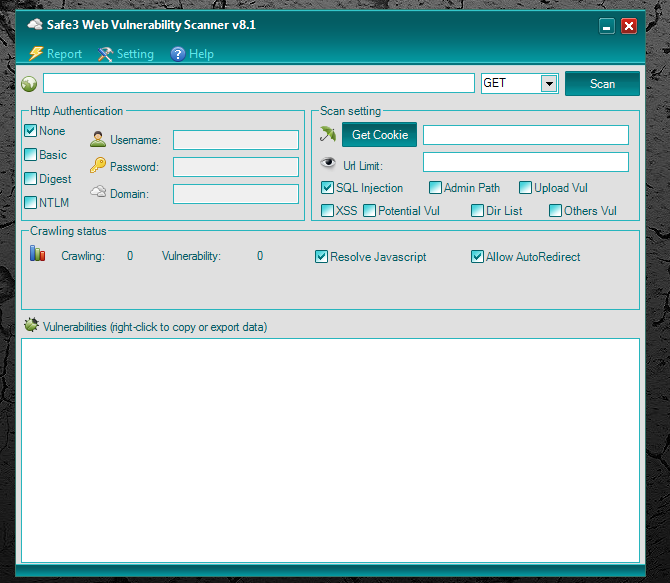Check the Potential Vul option
The width and height of the screenshot is (670, 583).
[x=369, y=211]
